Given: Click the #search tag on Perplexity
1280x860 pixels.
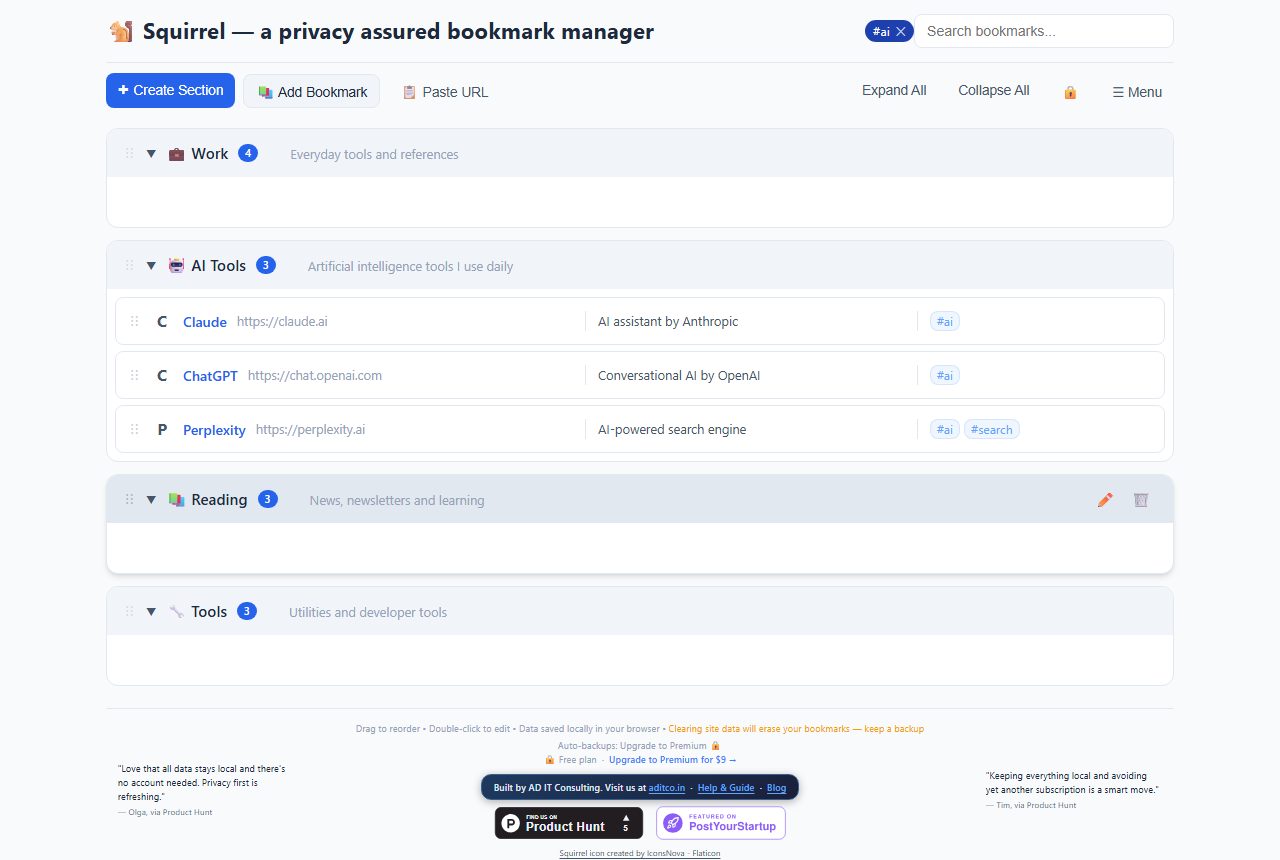Looking at the screenshot, I should click(992, 430).
